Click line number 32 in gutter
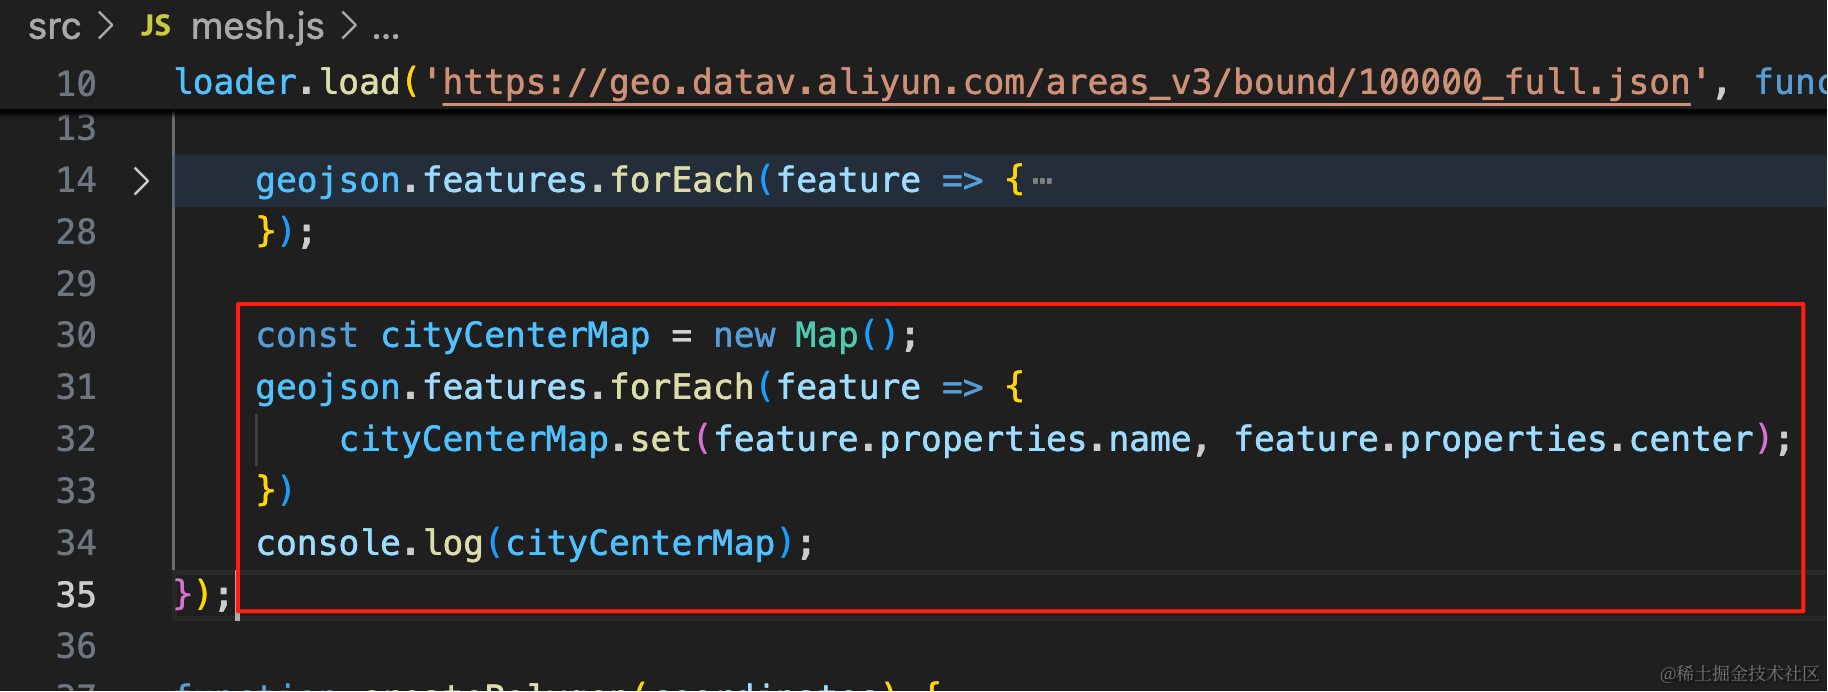The image size is (1828, 692). (76, 439)
